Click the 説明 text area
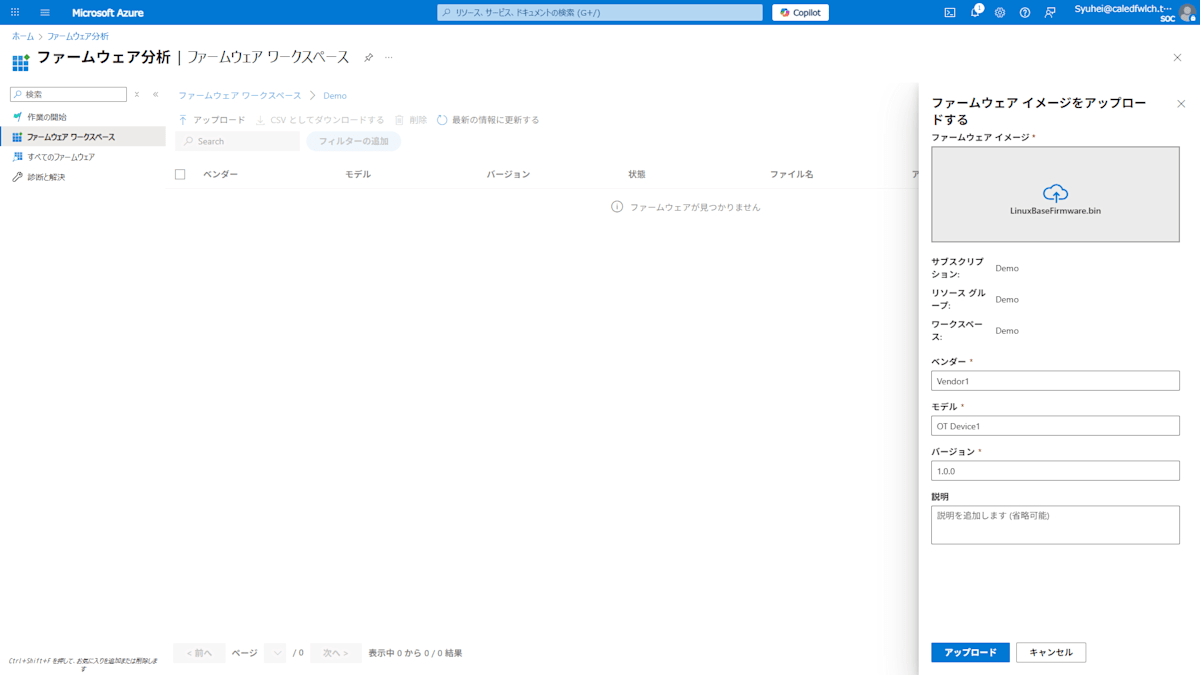Image resolution: width=1200 pixels, height=675 pixels. coord(1055,525)
